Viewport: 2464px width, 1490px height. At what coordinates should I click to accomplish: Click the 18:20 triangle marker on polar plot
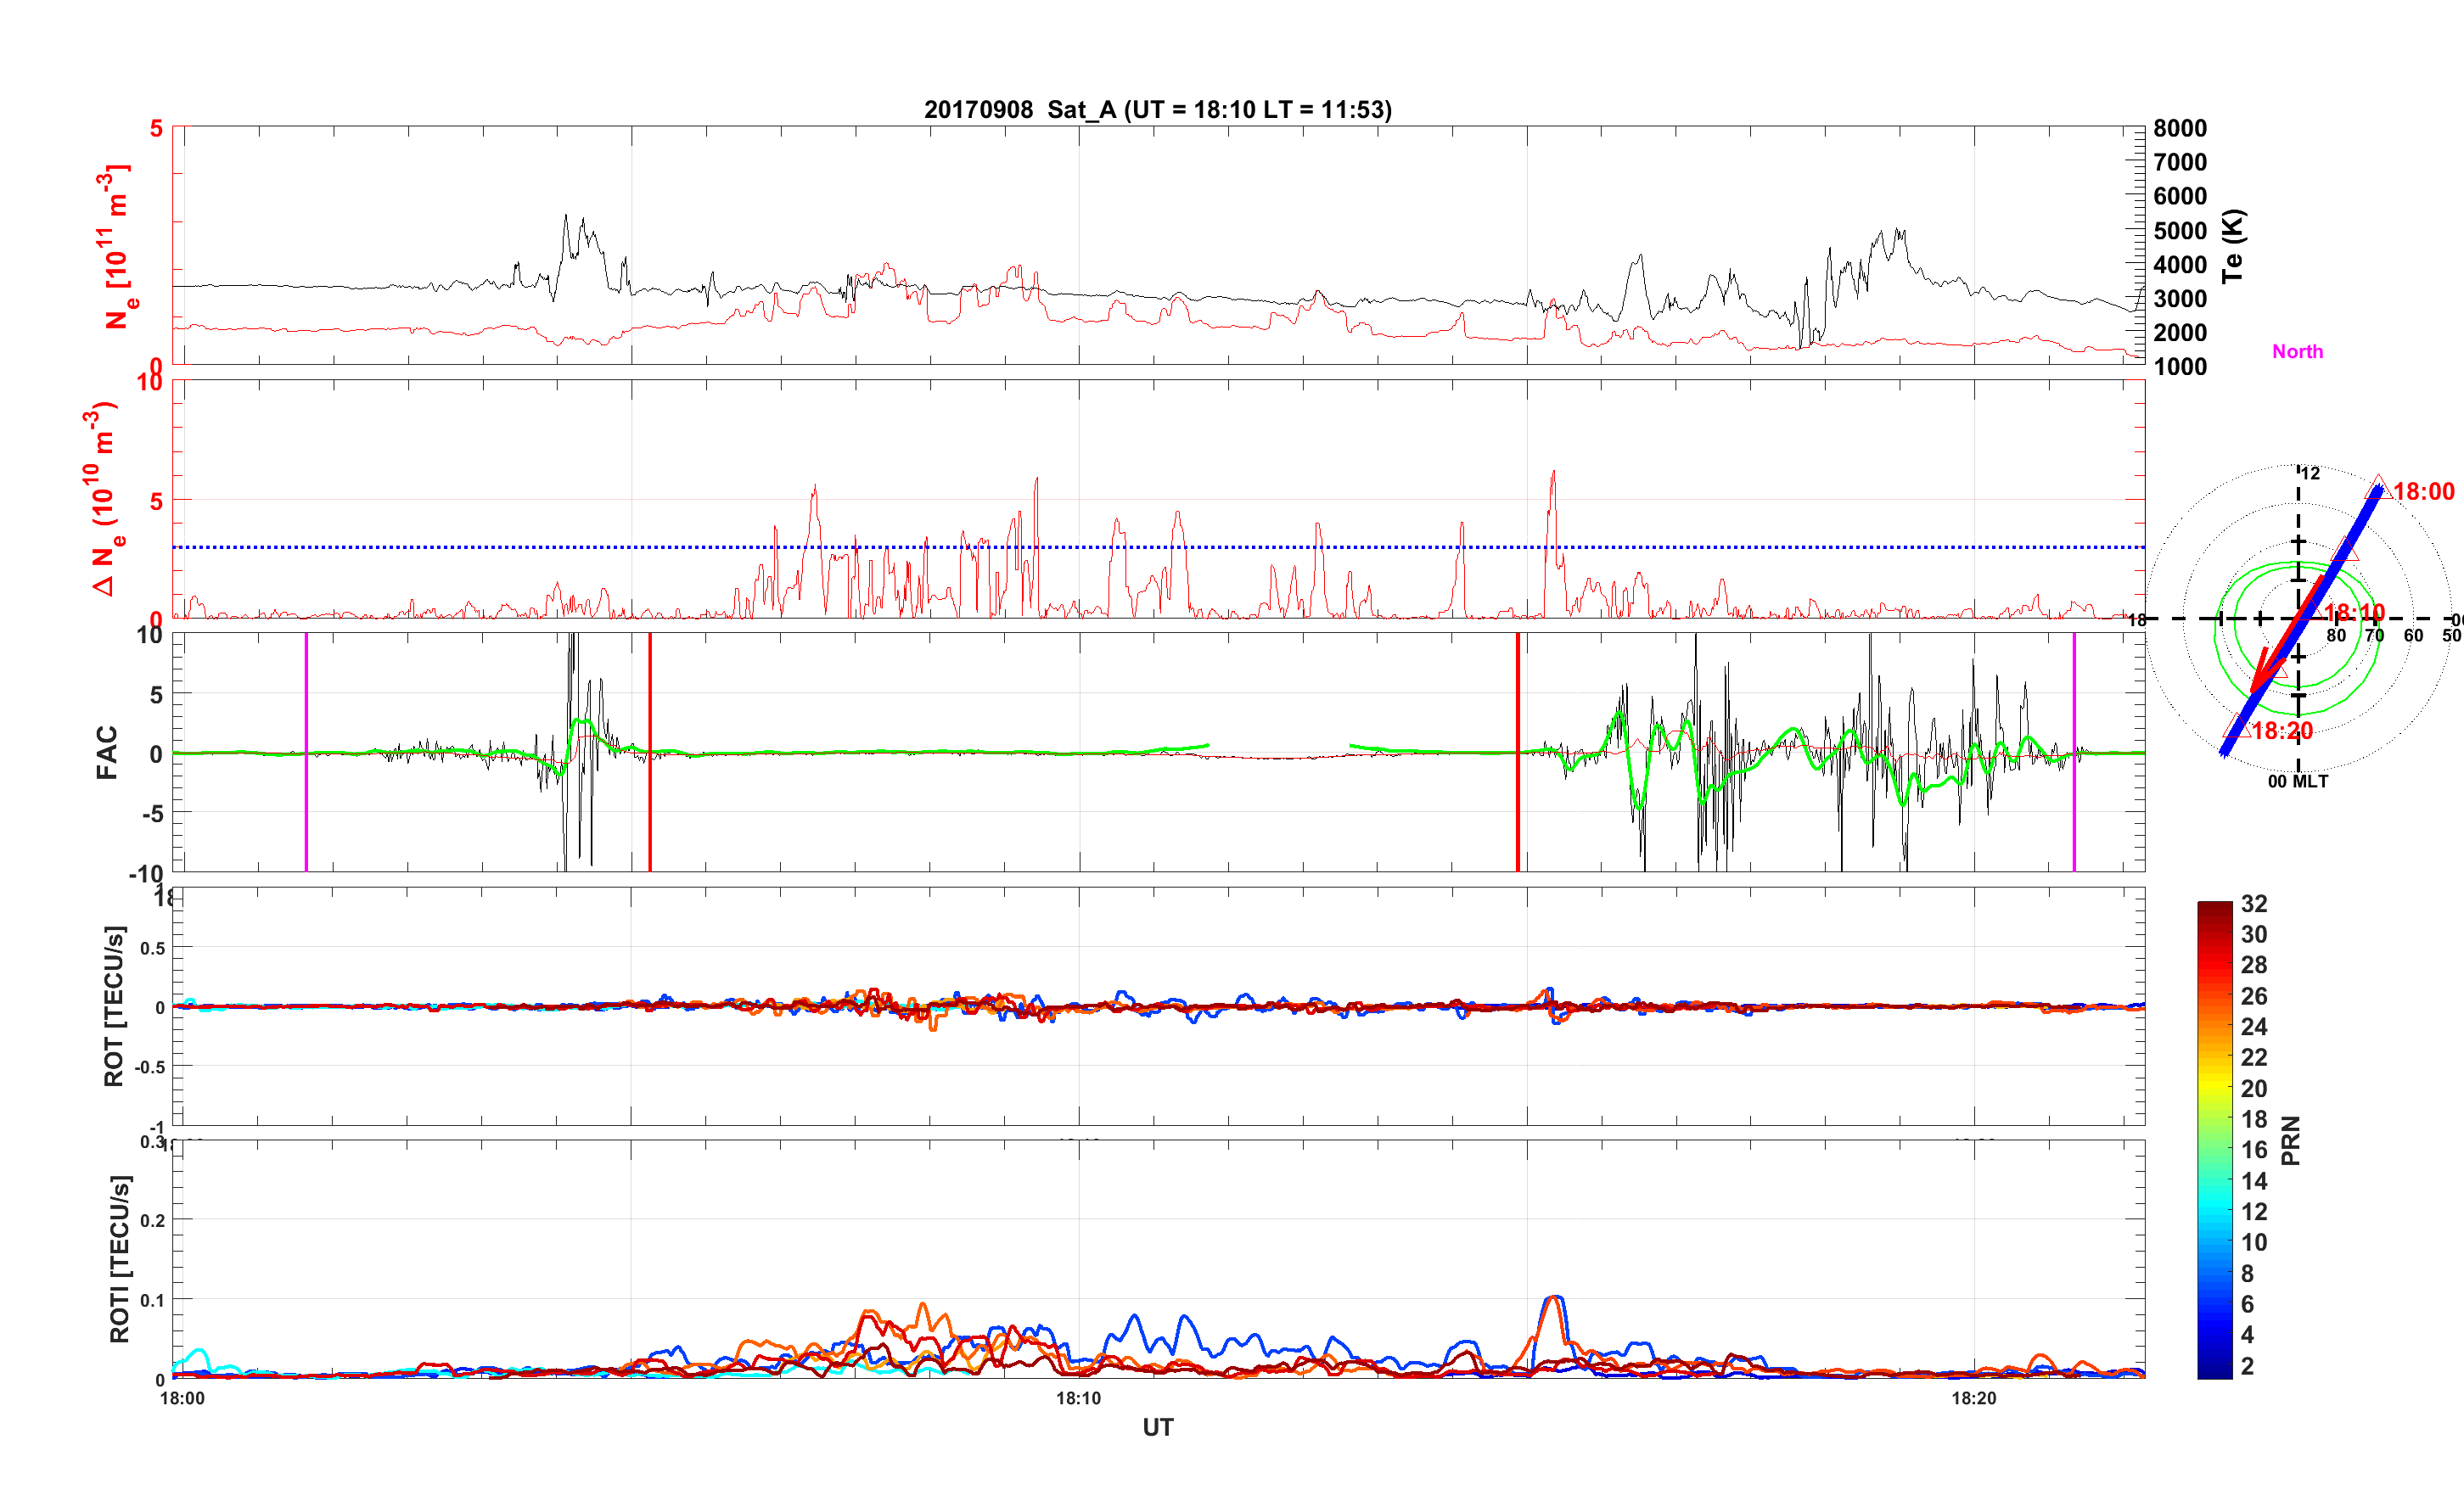coord(2237,727)
